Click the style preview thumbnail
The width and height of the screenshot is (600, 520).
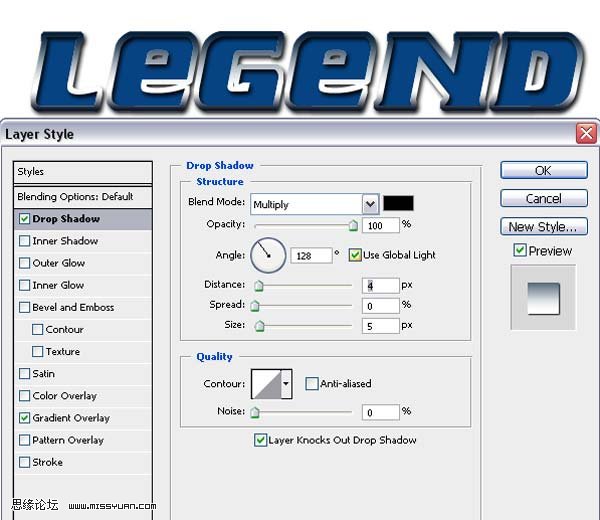click(543, 298)
